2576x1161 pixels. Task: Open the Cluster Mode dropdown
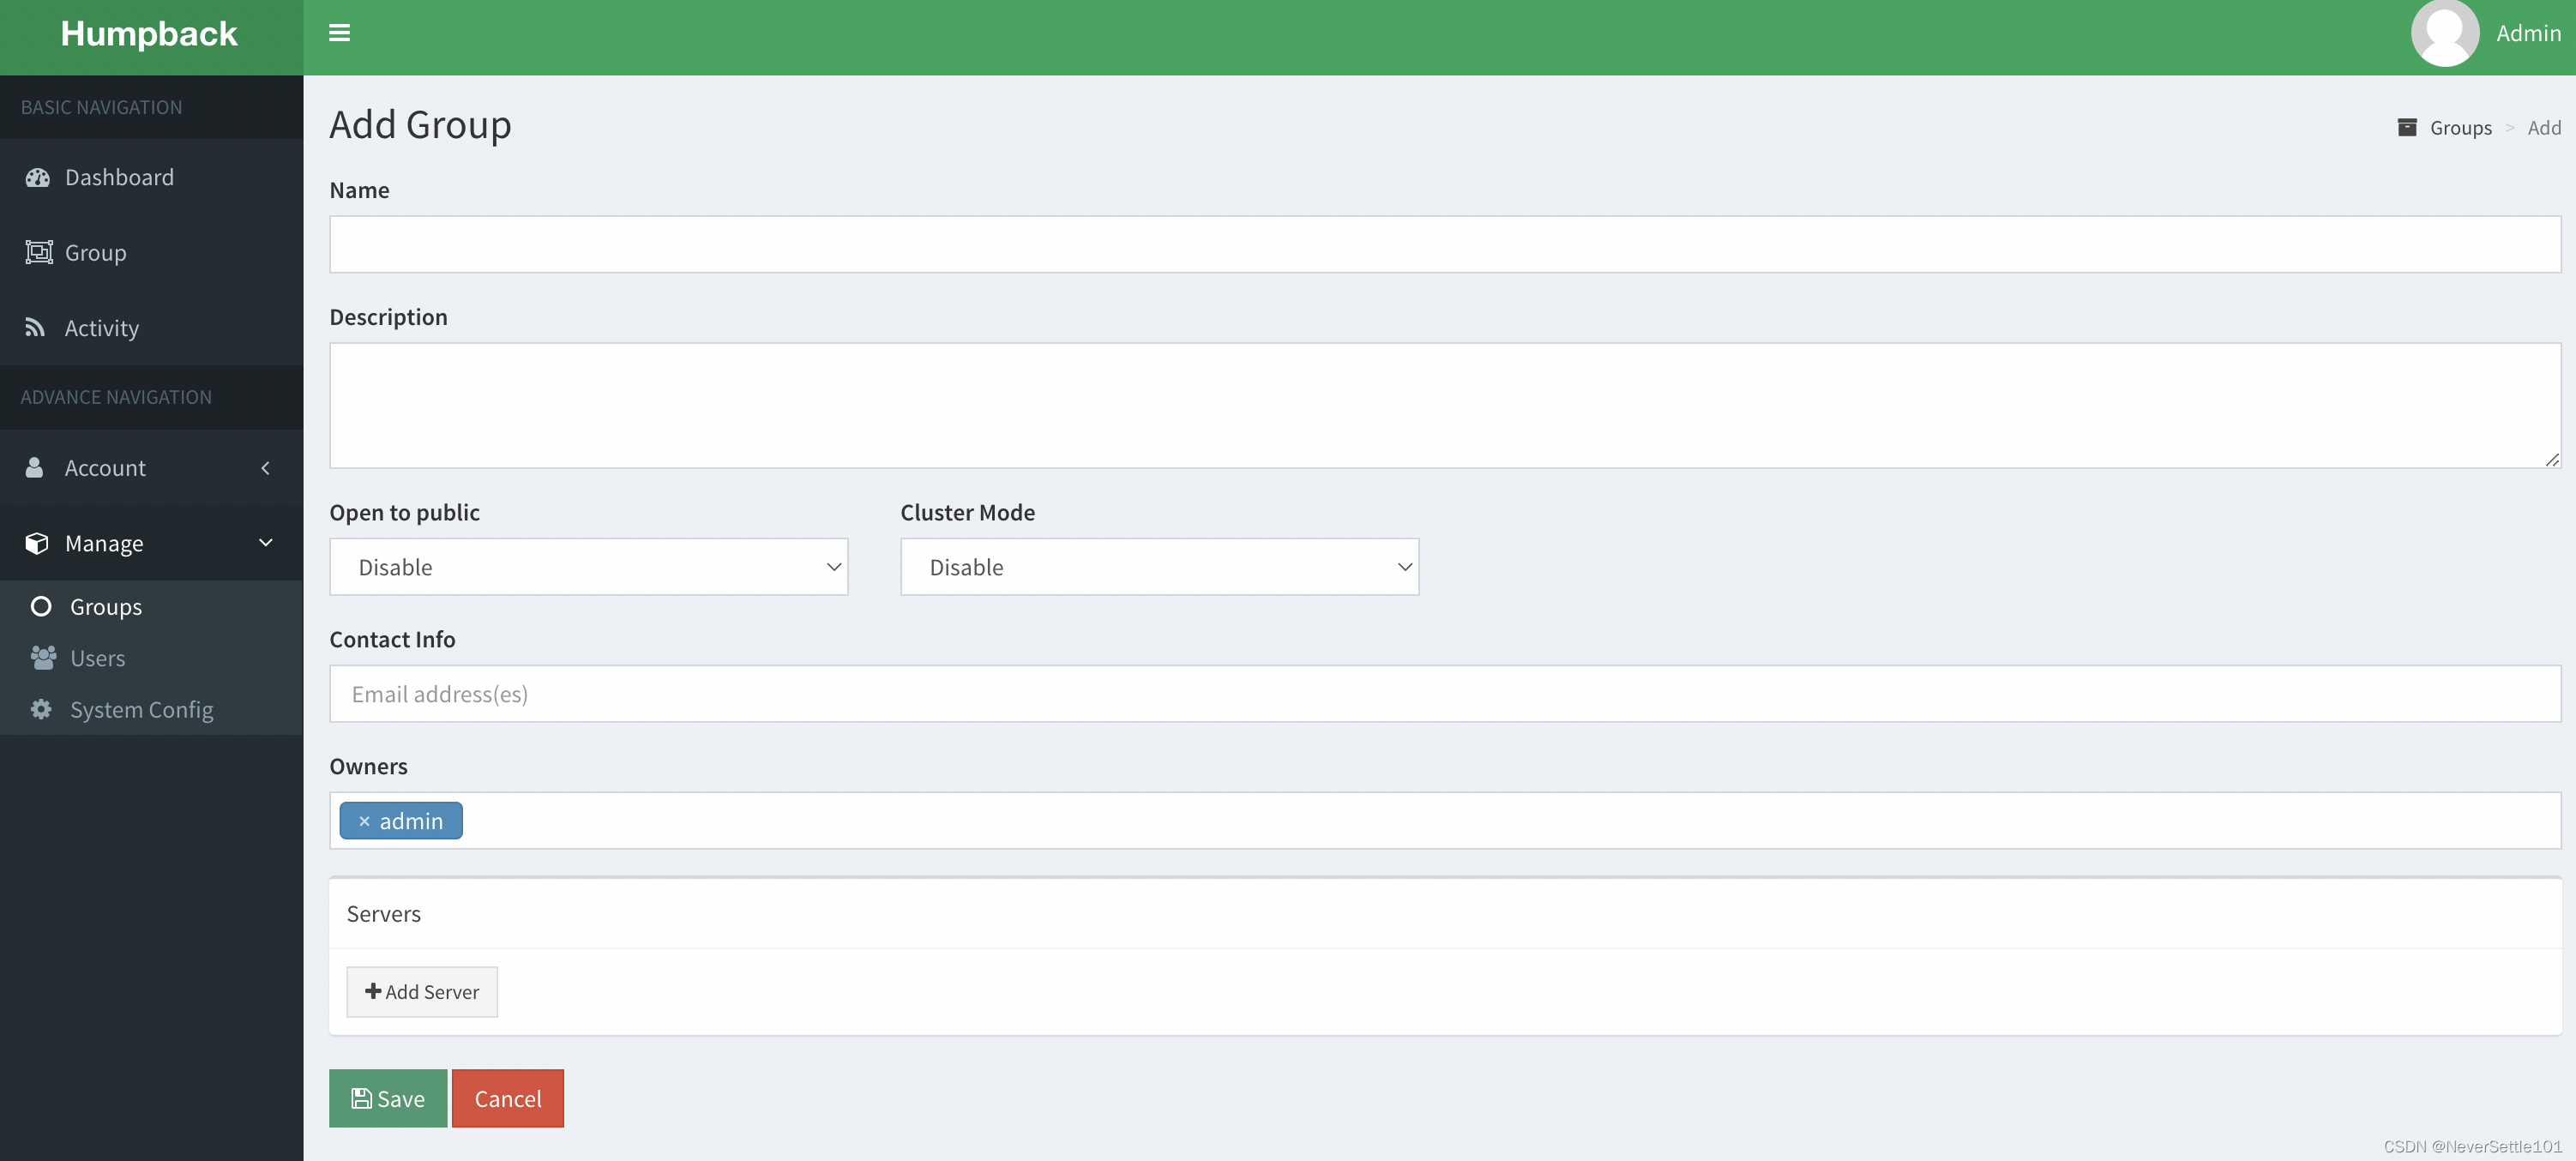coord(1160,567)
